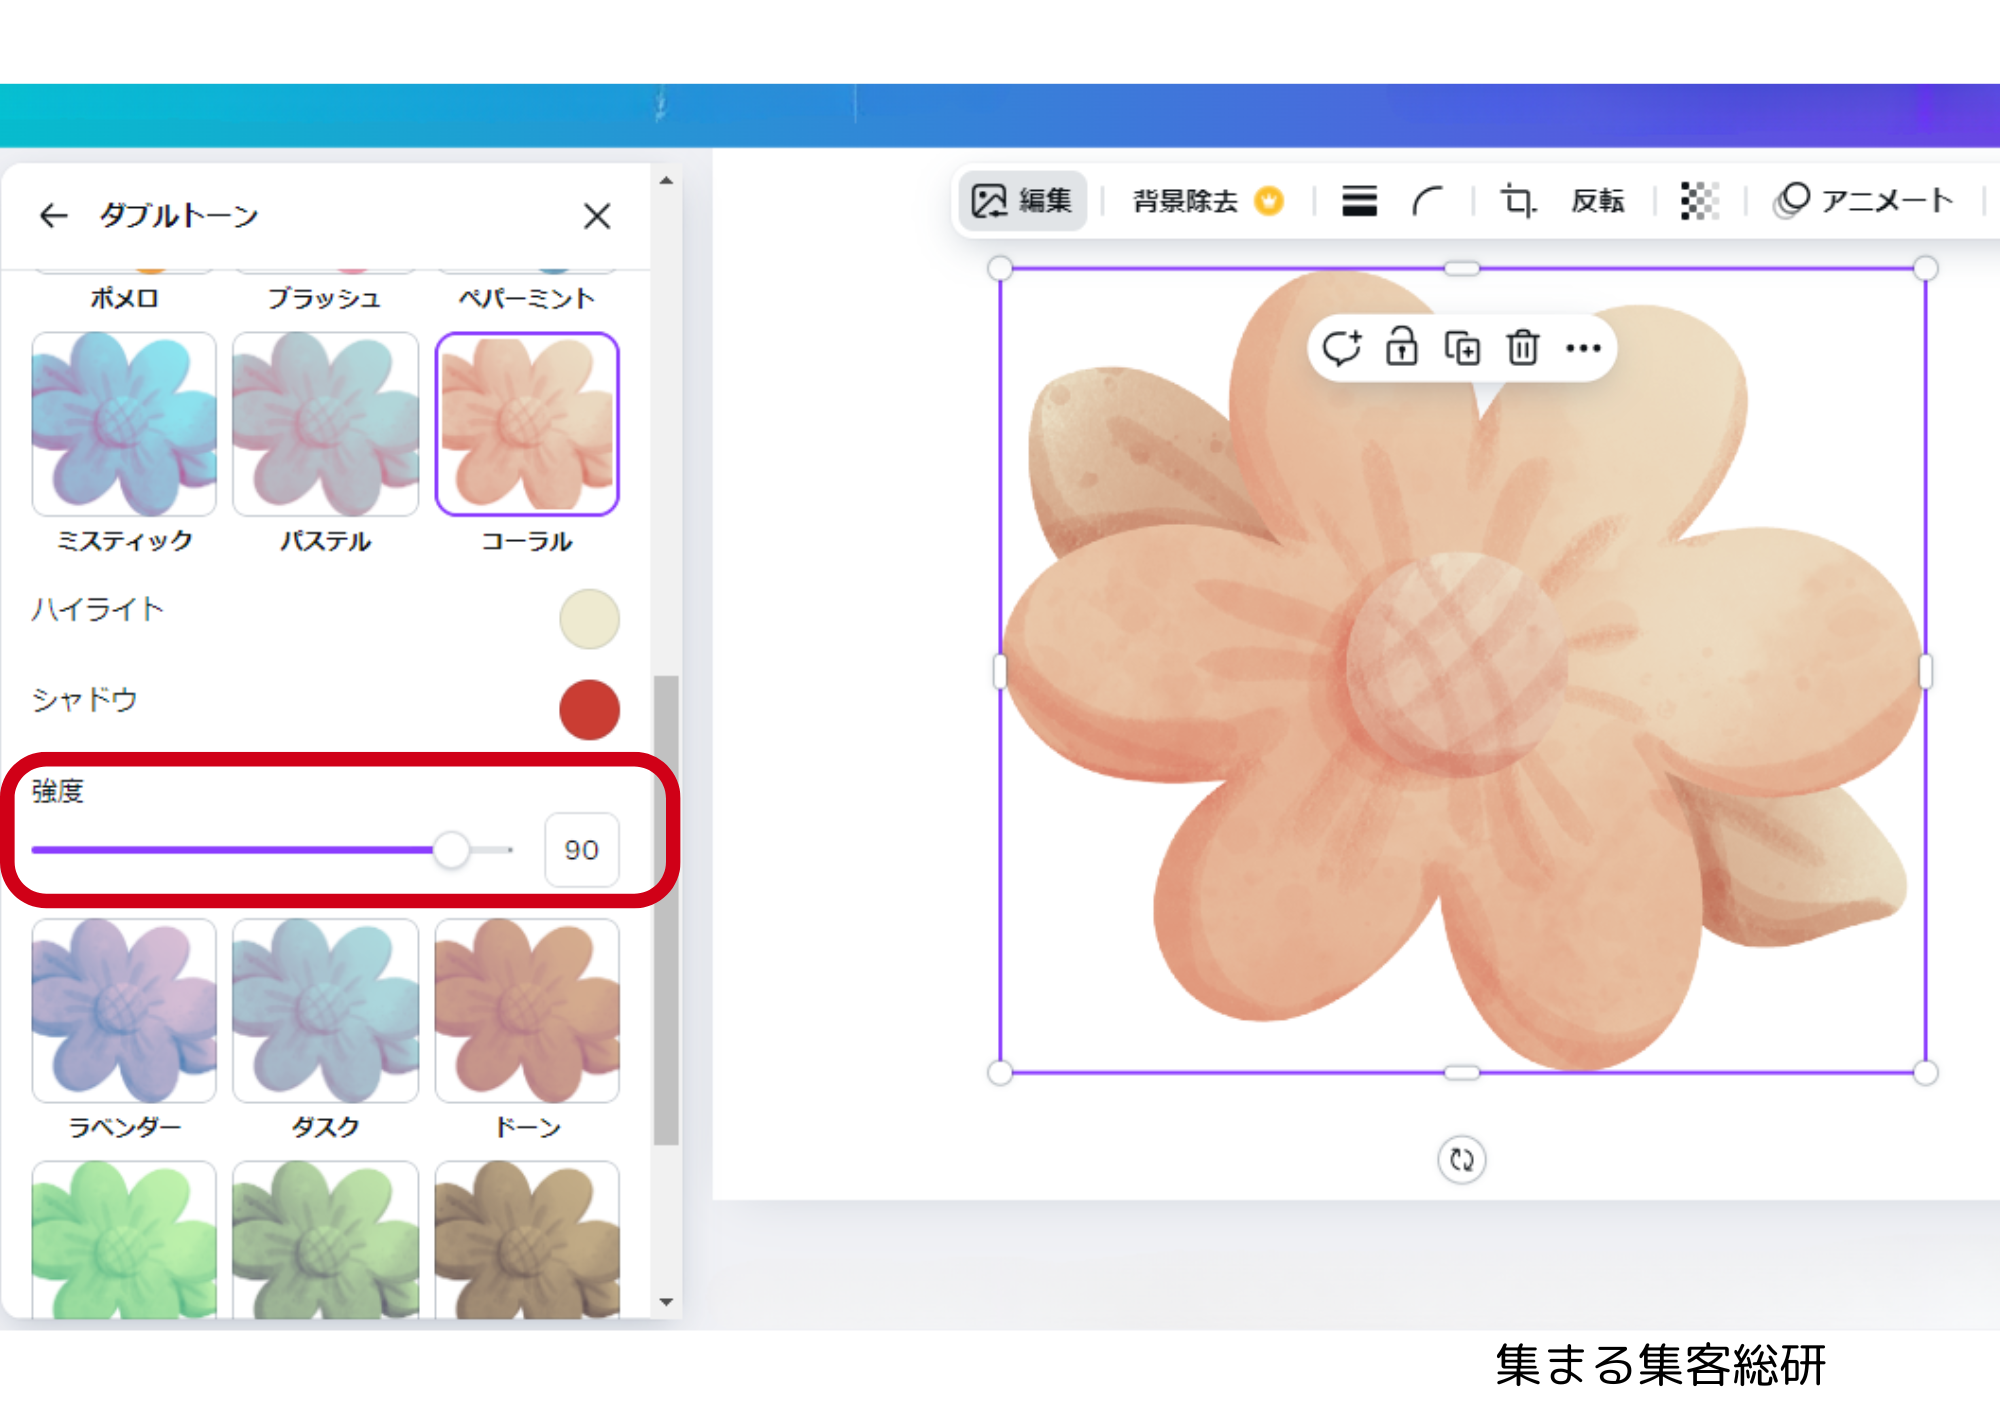2000x1414 pixels.
Task: Delete the image with trash icon
Action: click(x=1523, y=348)
